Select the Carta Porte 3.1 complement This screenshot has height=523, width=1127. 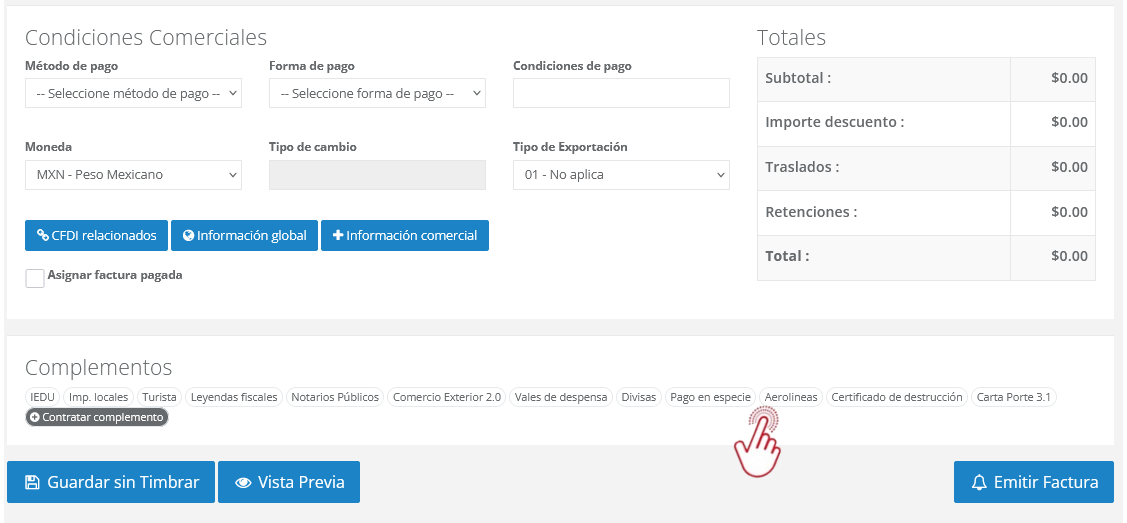[1013, 397]
